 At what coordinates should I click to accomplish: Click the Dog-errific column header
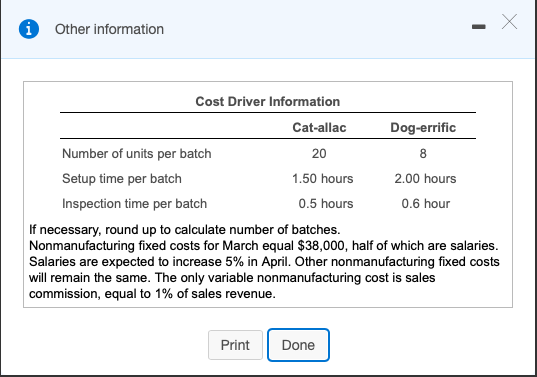coord(423,127)
